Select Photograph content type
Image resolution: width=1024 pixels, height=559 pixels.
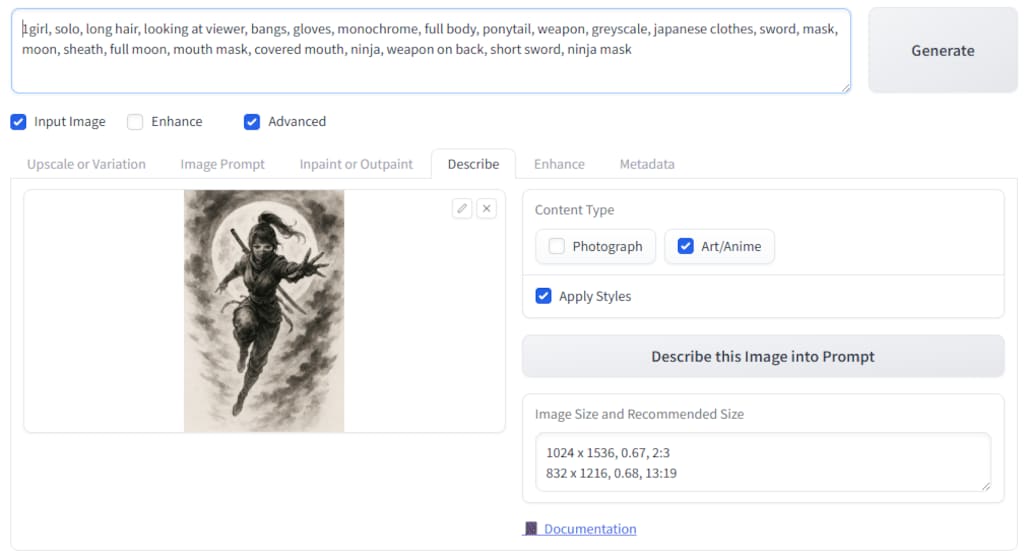(x=557, y=247)
